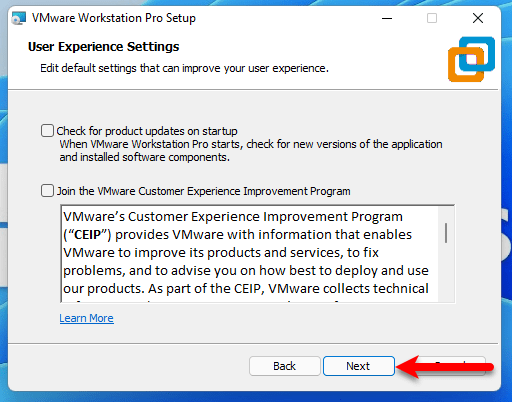Image resolution: width=512 pixels, height=402 pixels.
Task: Click the scrollbar track below the thumb
Action: click(446, 273)
